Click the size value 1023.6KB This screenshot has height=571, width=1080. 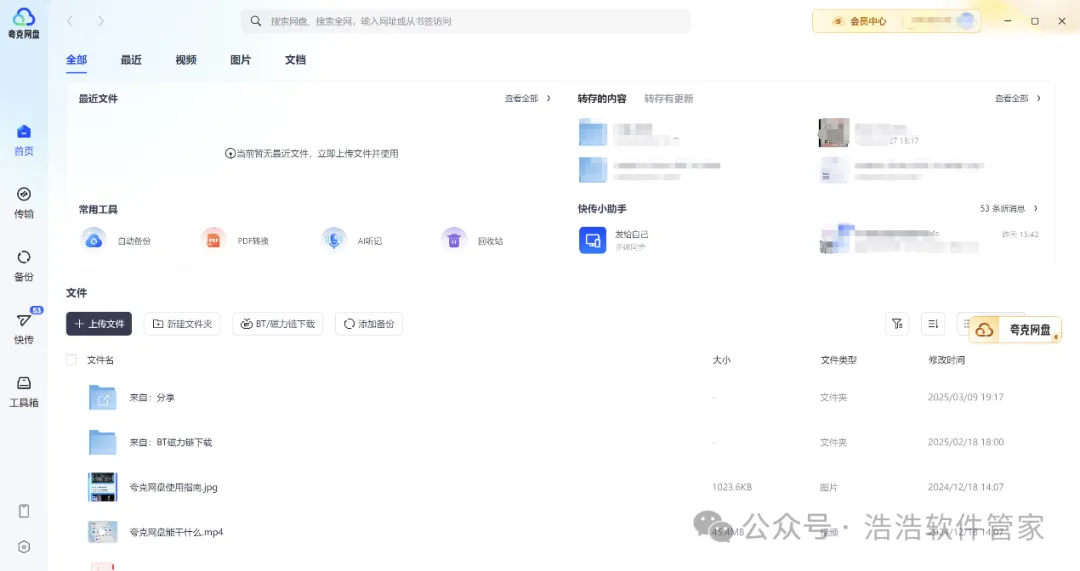coord(731,487)
